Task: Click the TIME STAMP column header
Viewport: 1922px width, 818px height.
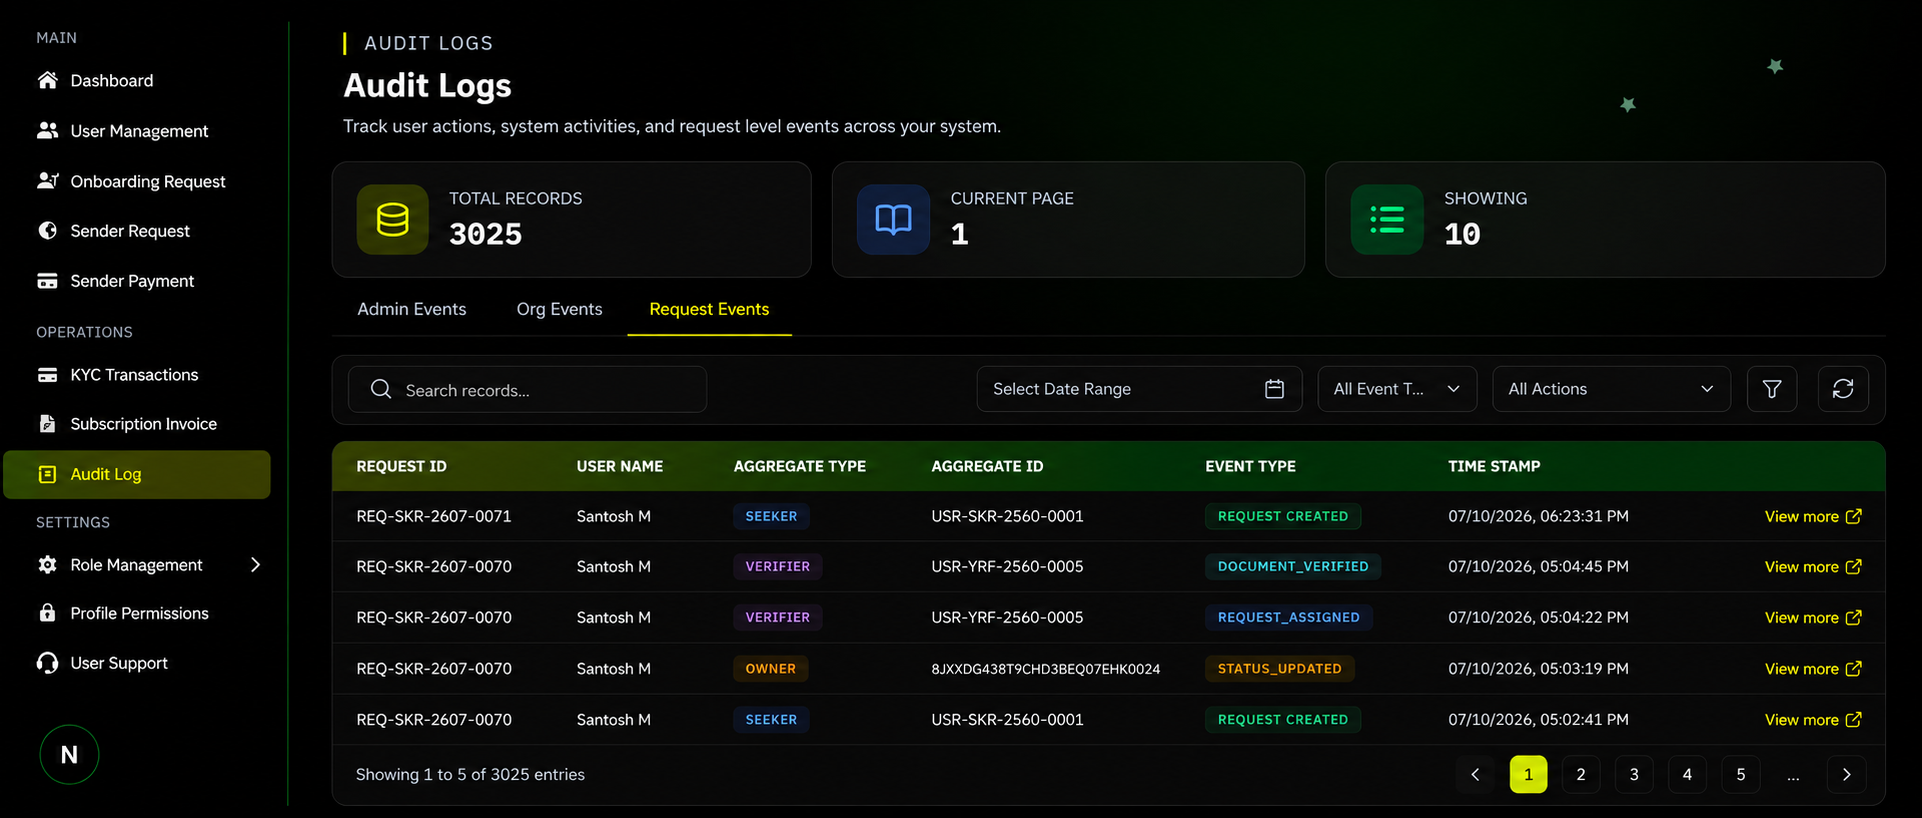Action: (x=1494, y=466)
